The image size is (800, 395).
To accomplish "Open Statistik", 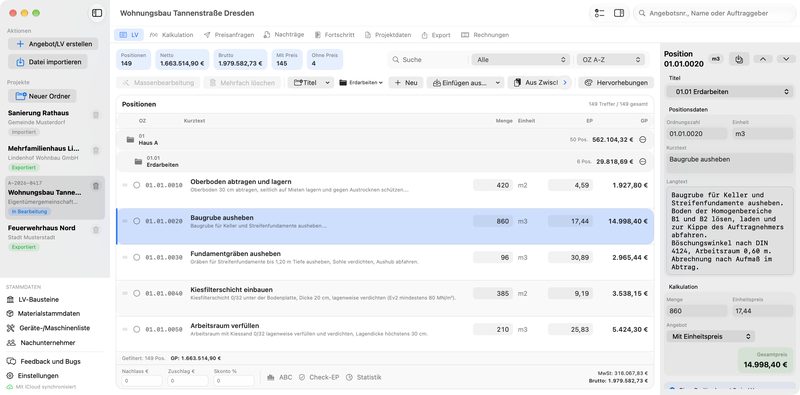I will click(x=363, y=377).
